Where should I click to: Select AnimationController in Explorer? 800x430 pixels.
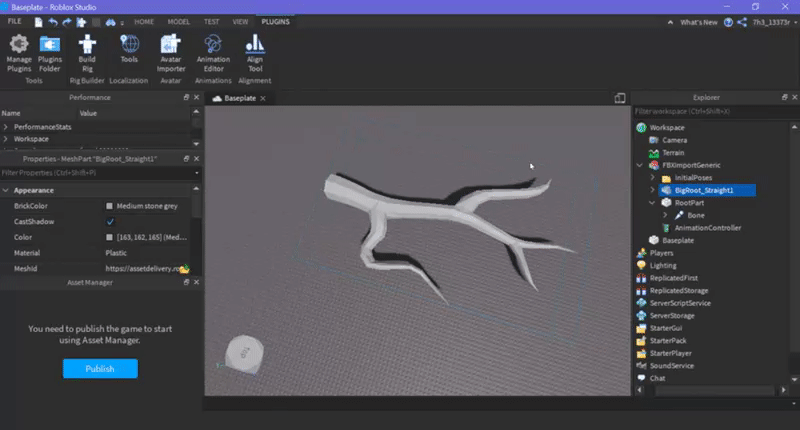pyautogui.click(x=707, y=228)
